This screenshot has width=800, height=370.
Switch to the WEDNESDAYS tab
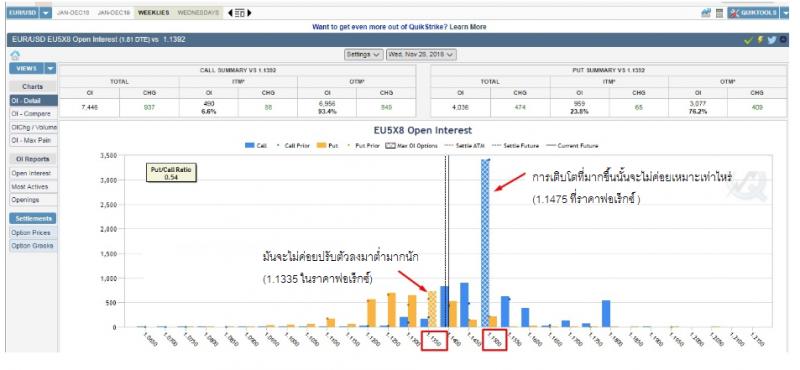(x=198, y=13)
